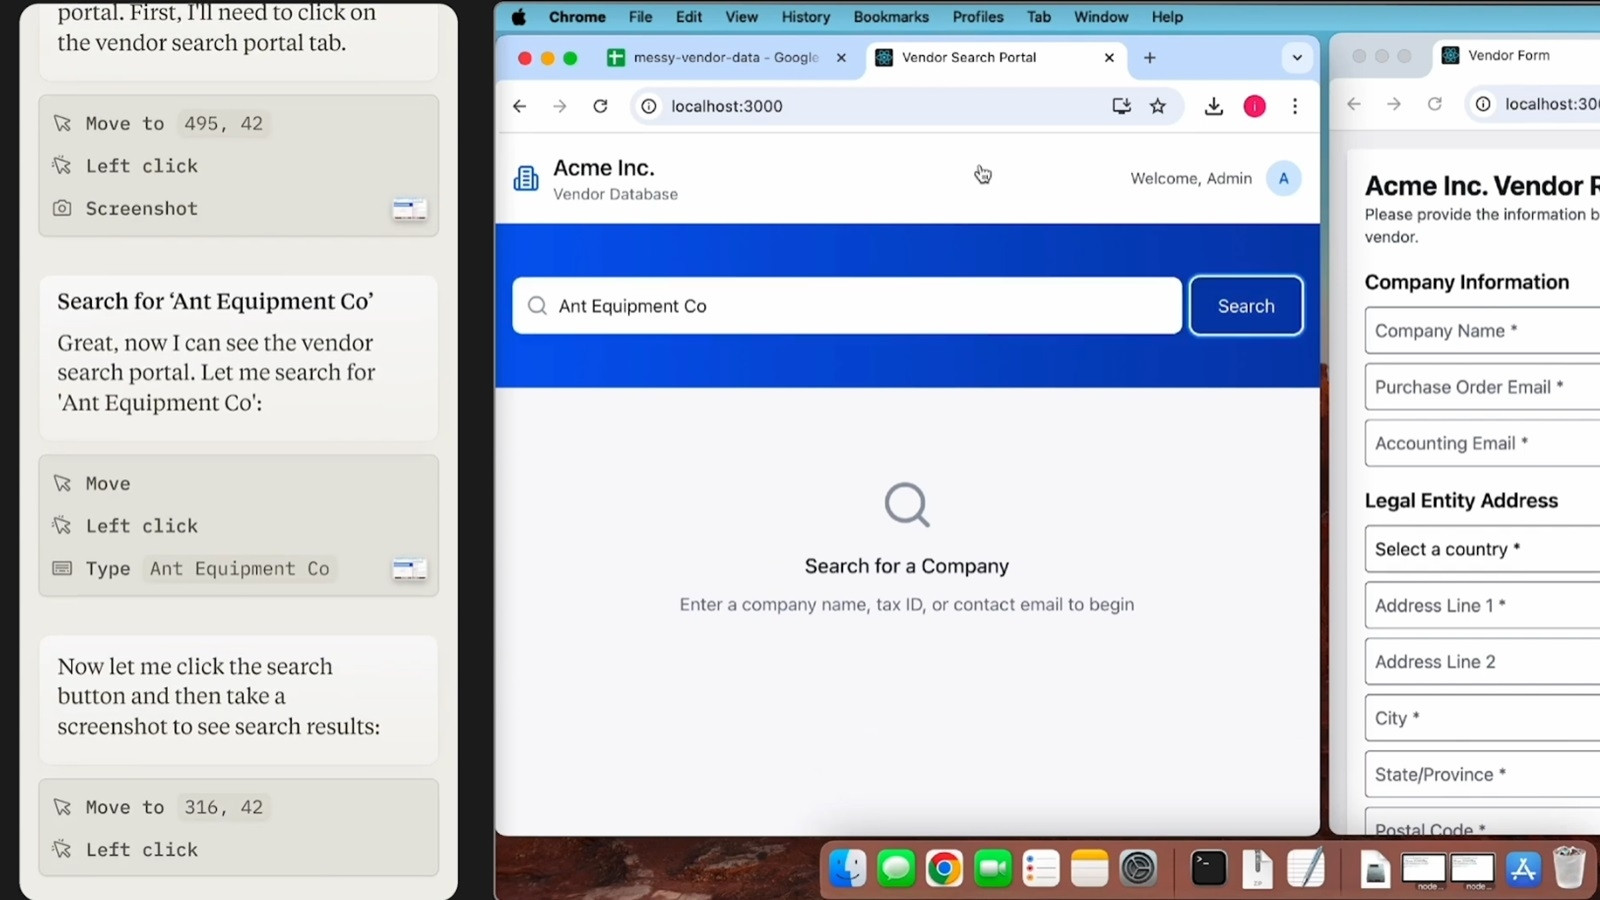Image resolution: width=1600 pixels, height=900 pixels.
Task: Open Messages from the Dock
Action: 896,868
